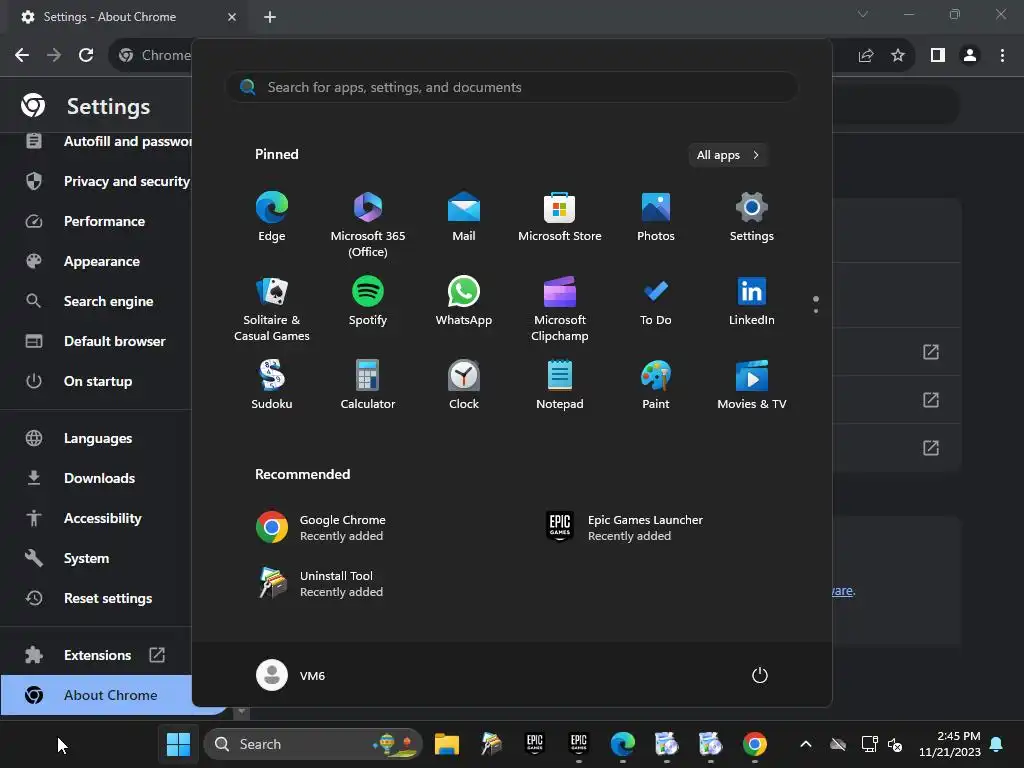Viewport: 1024px width, 768px height.
Task: Reload the Chrome settings page
Action: [86, 55]
